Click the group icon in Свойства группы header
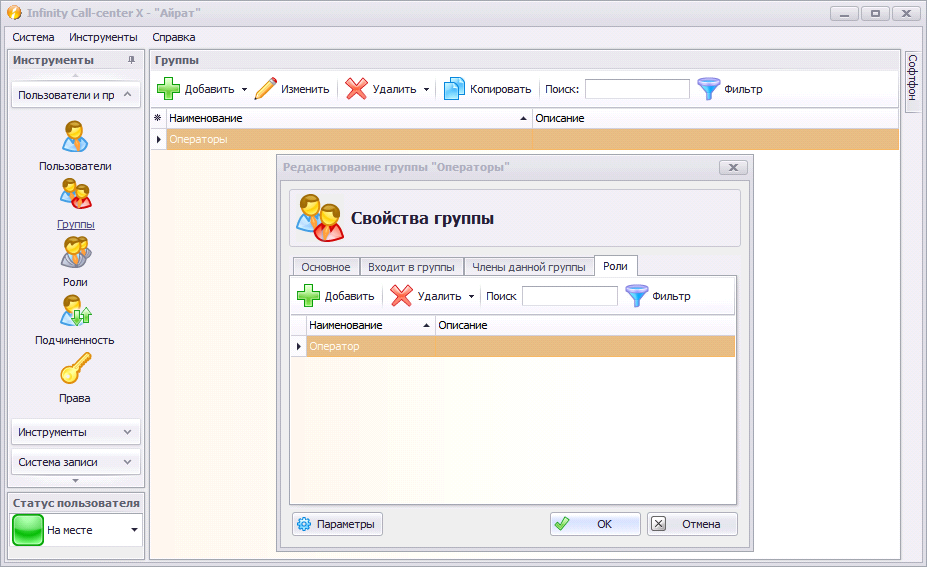The height and width of the screenshot is (567, 927). 320,218
